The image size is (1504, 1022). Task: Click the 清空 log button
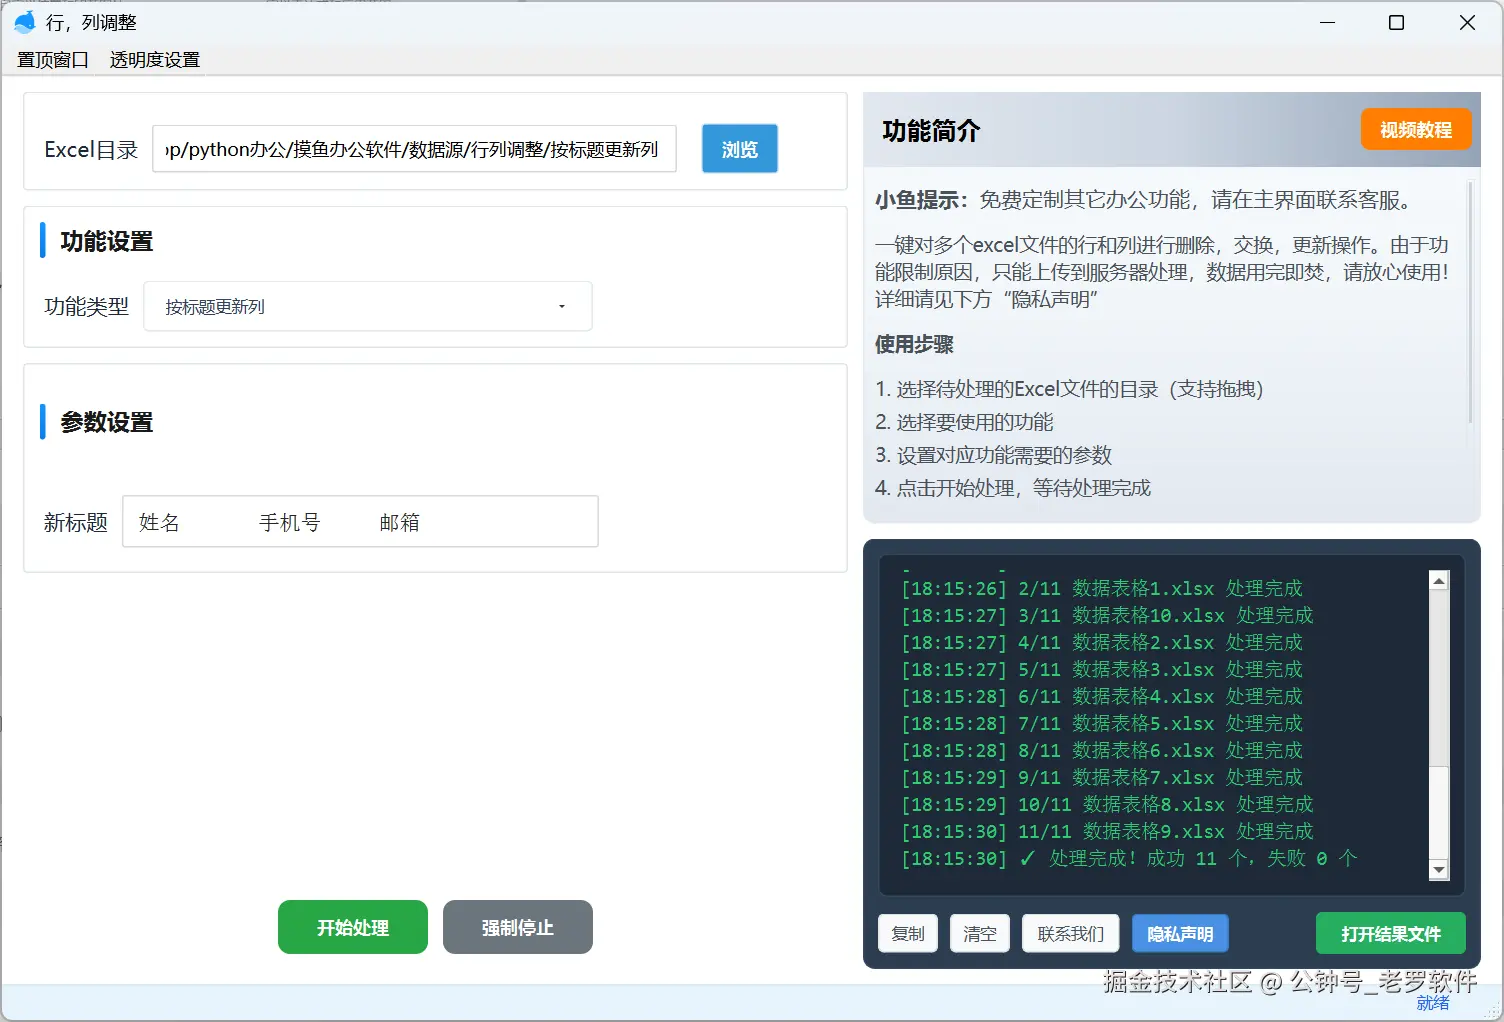980,933
